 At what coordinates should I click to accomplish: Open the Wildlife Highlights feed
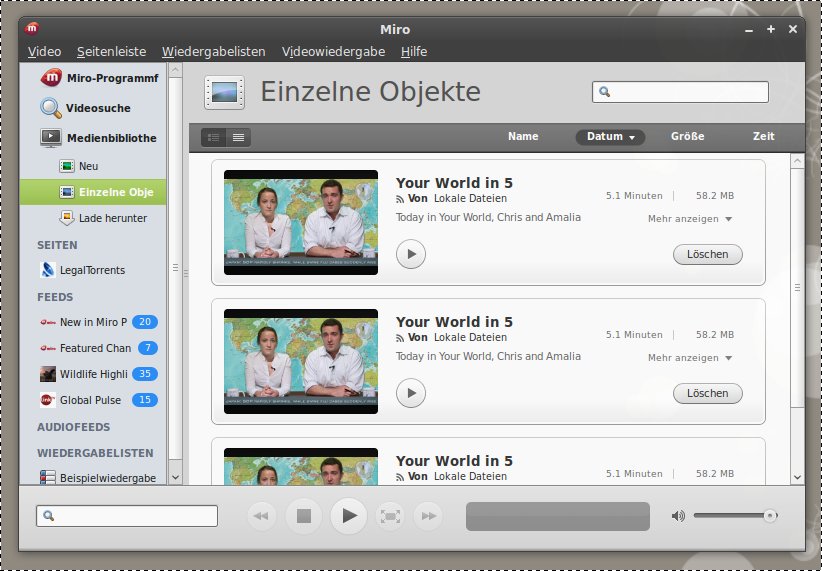tap(93, 374)
